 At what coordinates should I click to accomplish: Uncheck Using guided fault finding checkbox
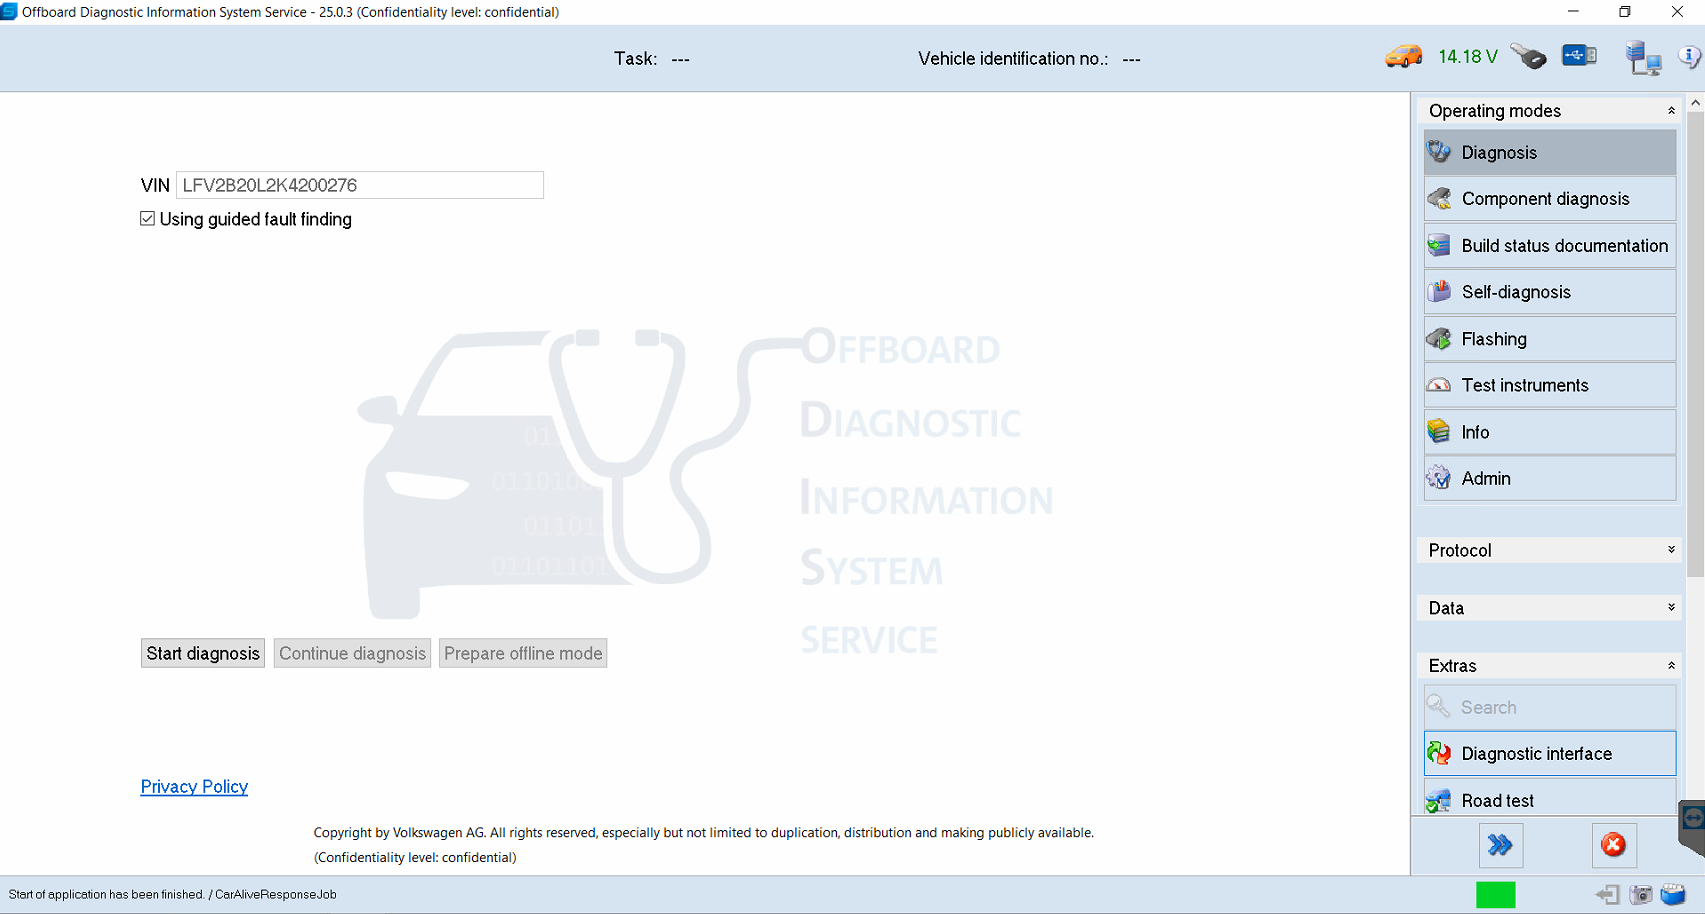[148, 219]
